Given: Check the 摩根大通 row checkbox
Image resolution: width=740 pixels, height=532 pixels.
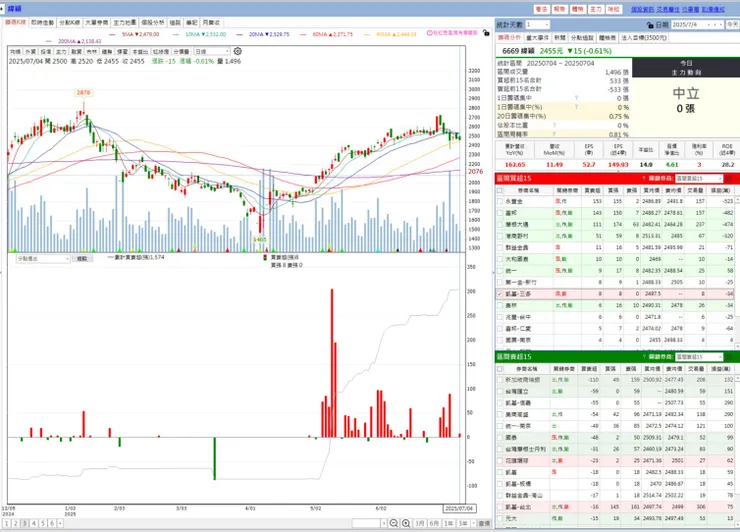Looking at the screenshot, I should [x=500, y=224].
